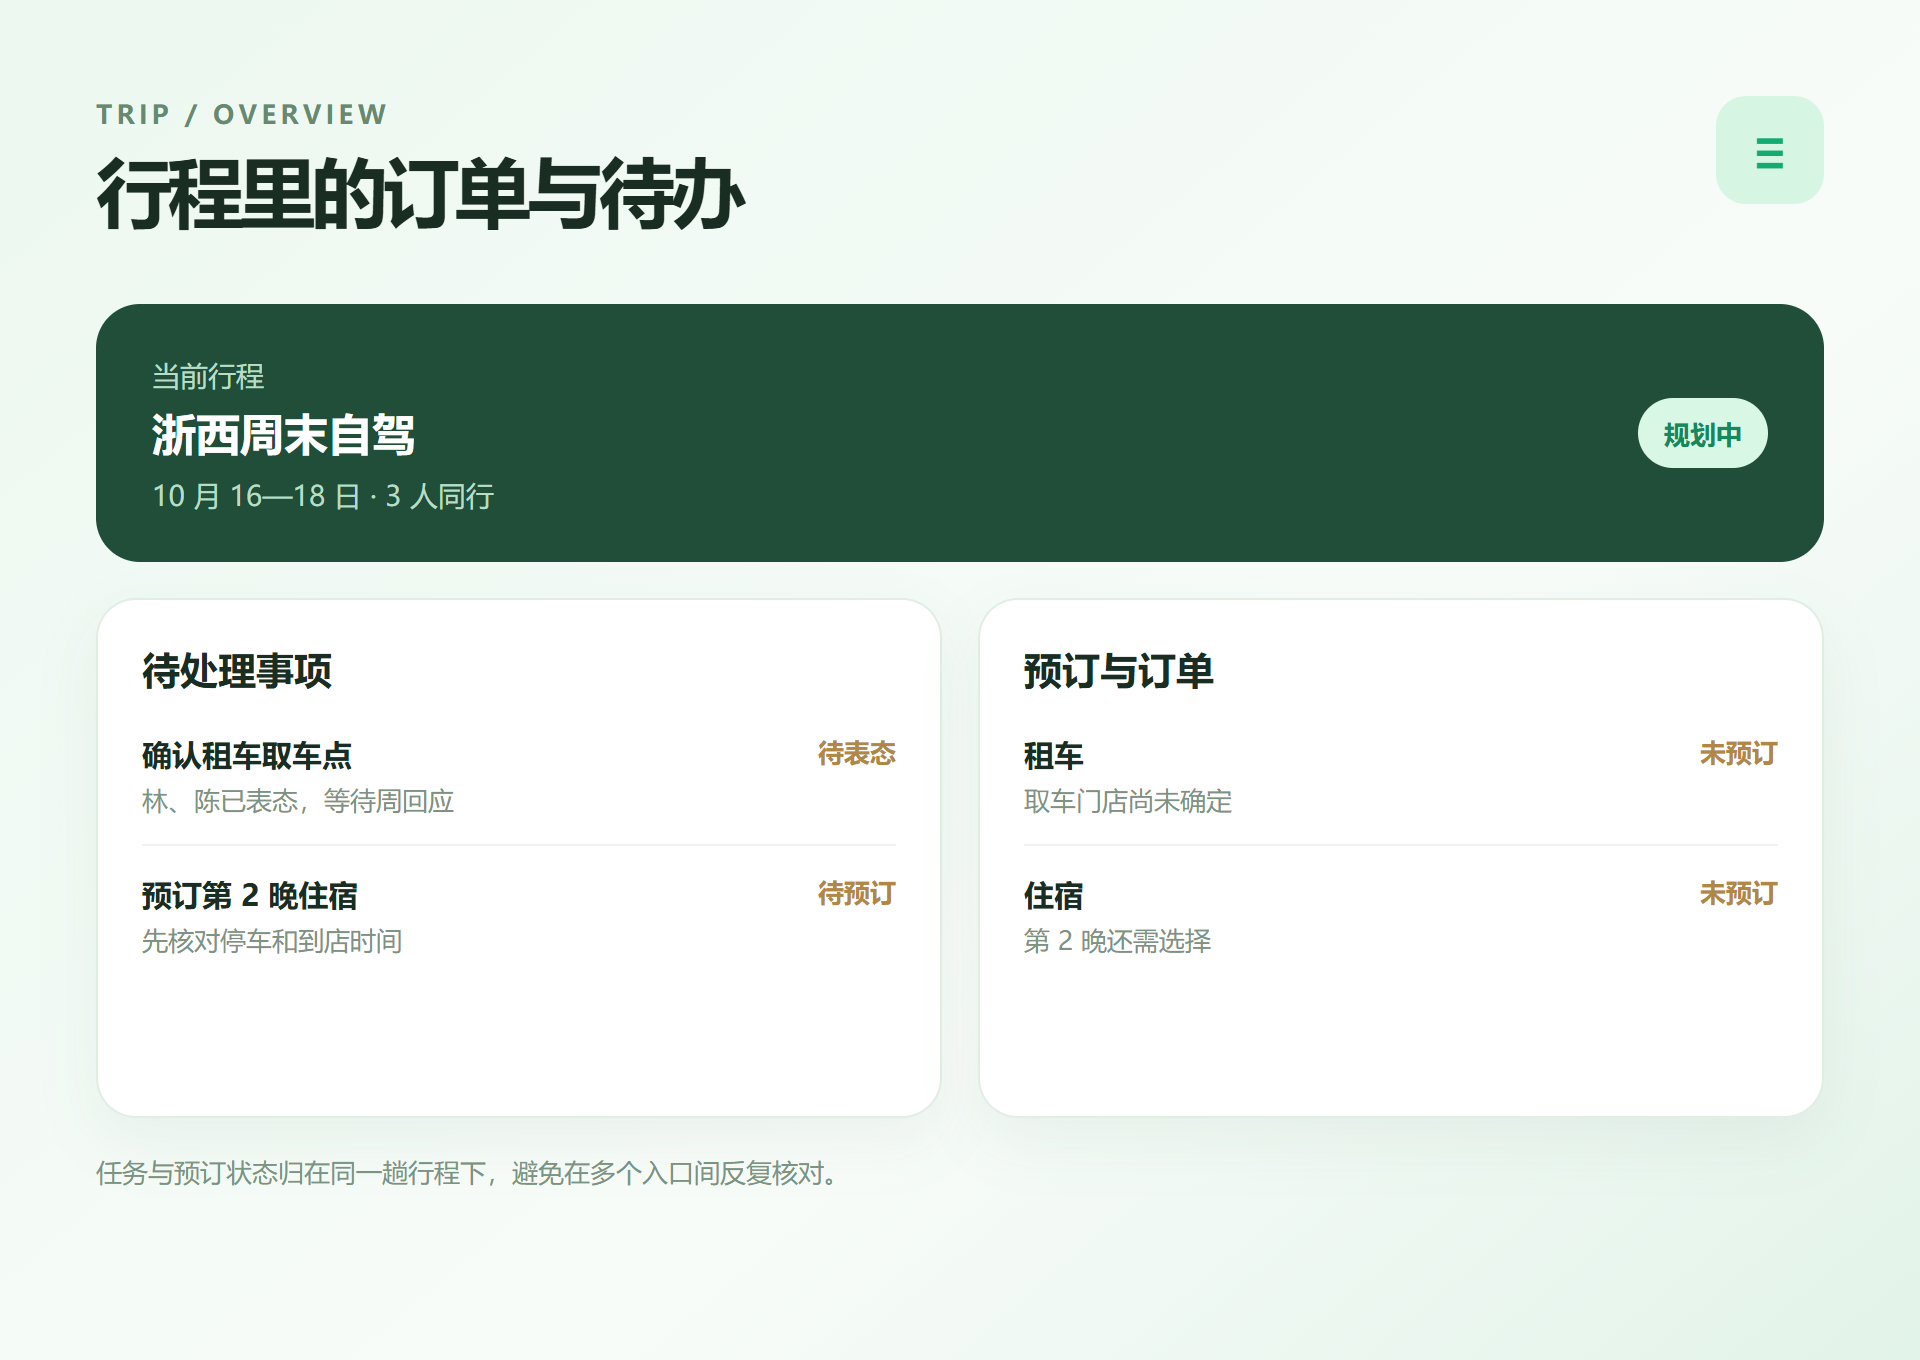Click the page title 行程里的订单与待办

point(420,194)
